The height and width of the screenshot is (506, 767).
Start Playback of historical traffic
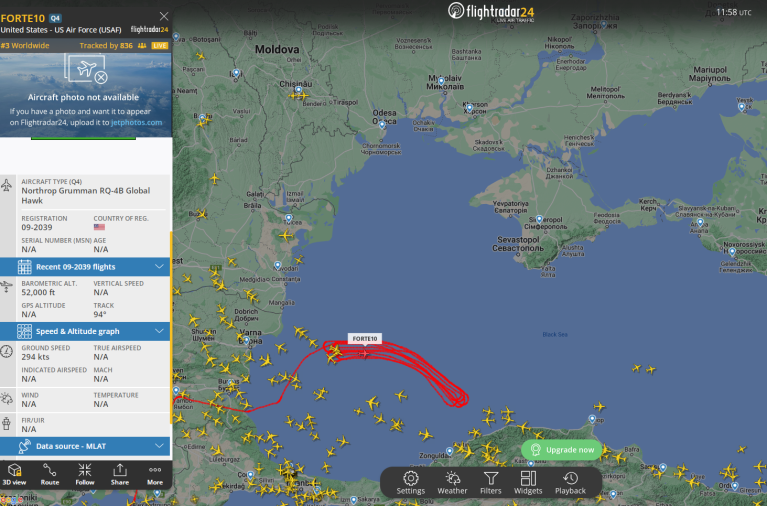570,483
